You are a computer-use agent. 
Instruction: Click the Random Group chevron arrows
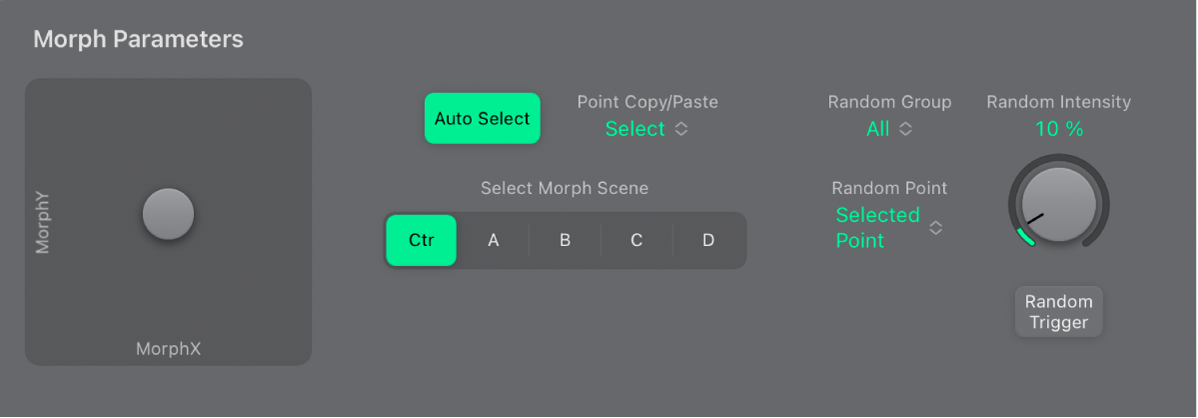(x=905, y=129)
